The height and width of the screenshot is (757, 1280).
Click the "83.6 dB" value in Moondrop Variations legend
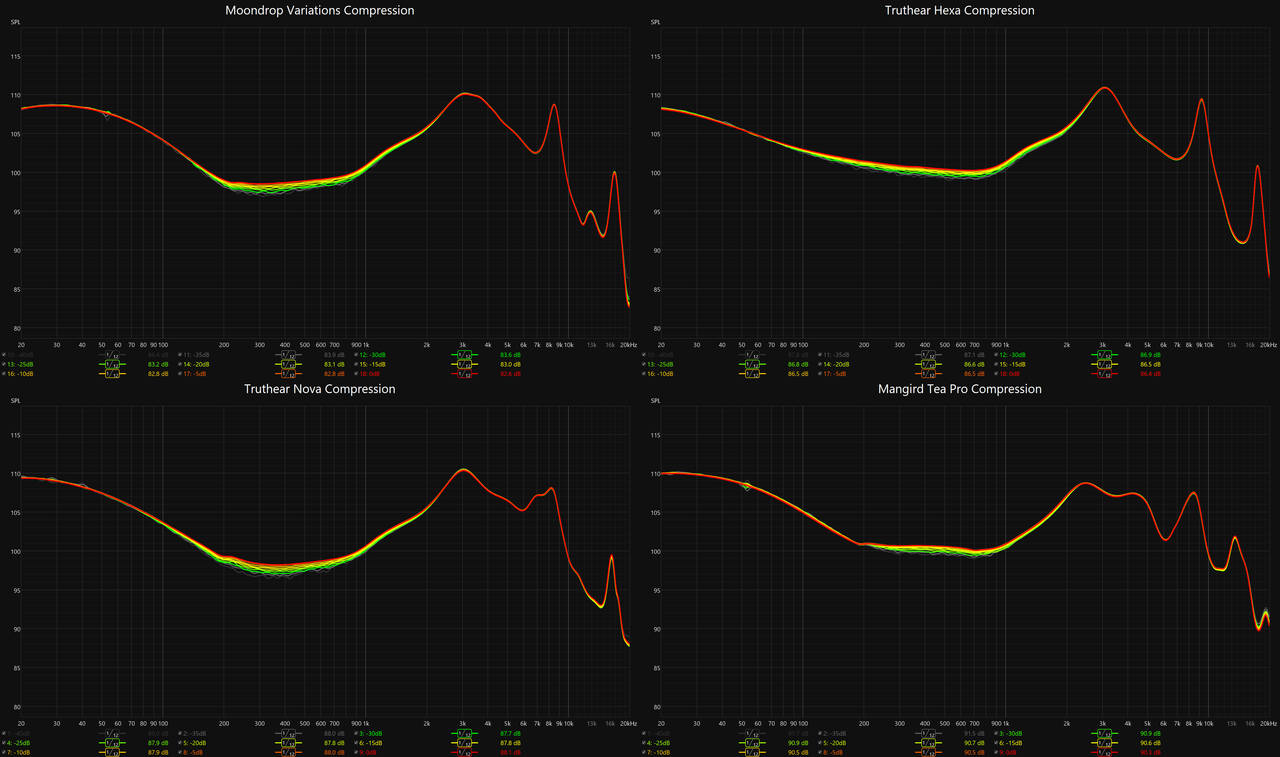pos(510,355)
